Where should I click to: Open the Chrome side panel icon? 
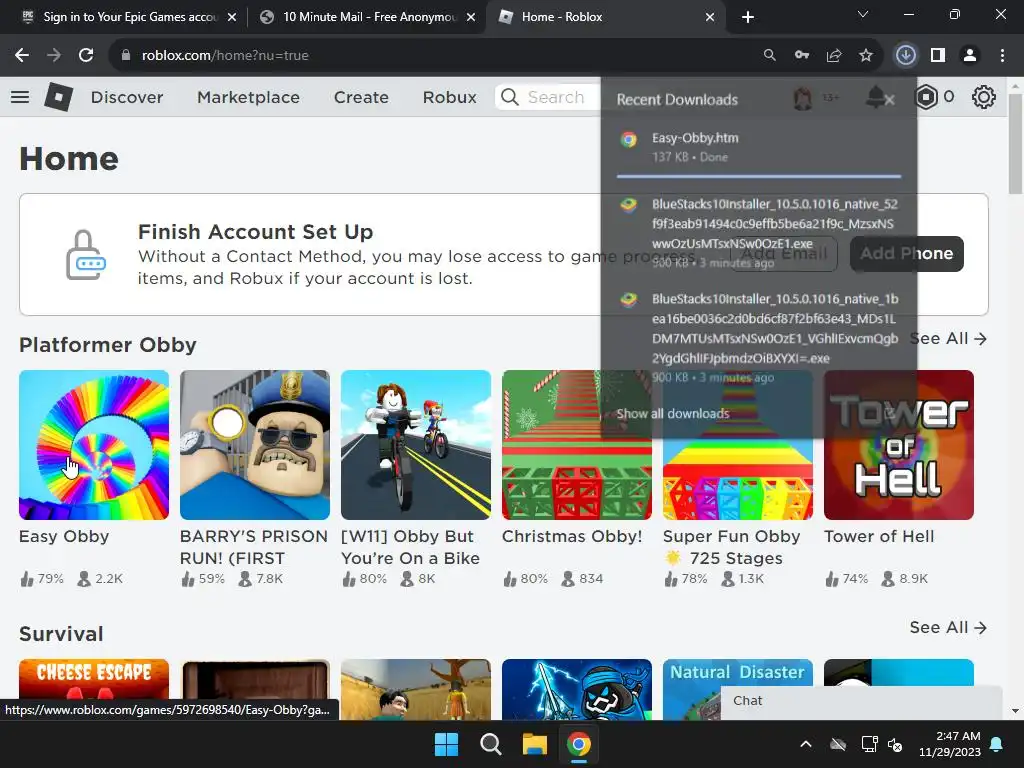click(938, 56)
